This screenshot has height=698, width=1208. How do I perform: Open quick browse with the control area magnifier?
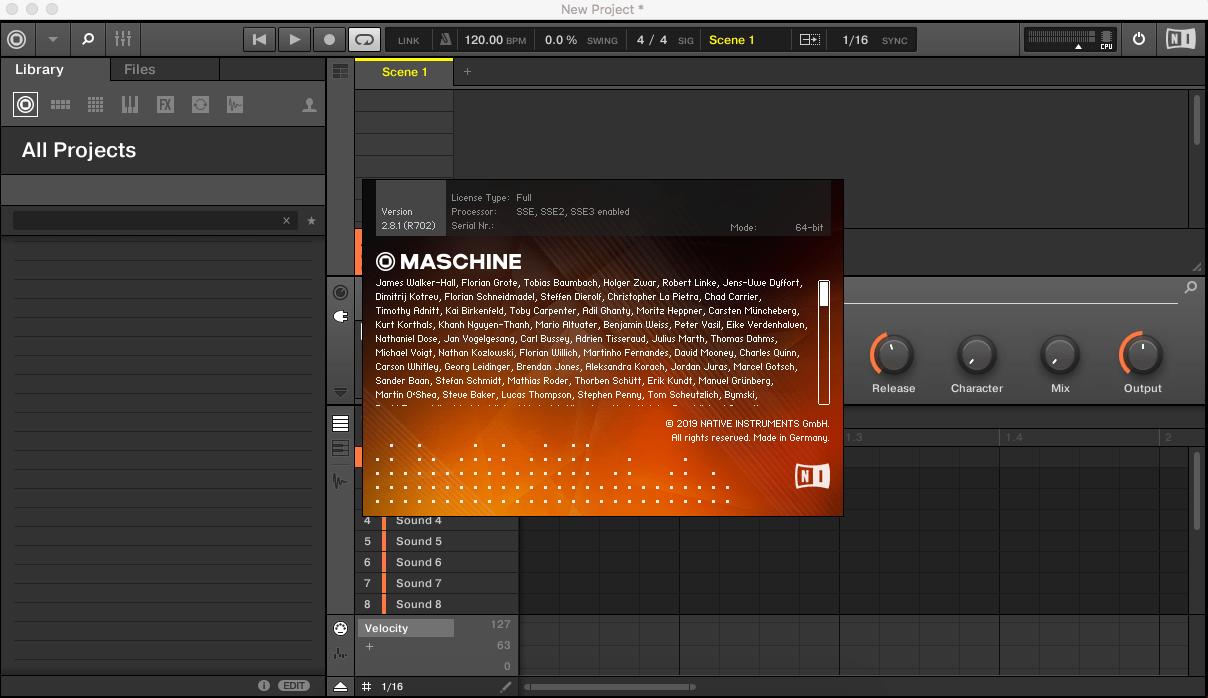point(1190,288)
